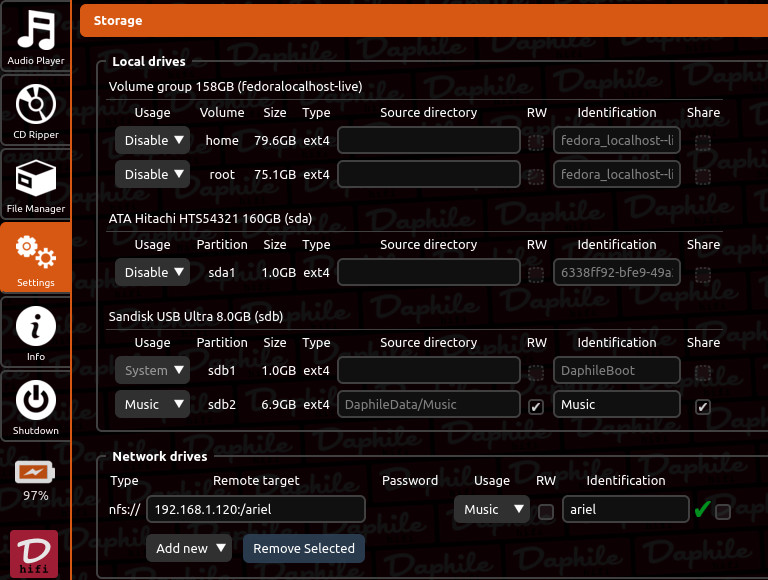Image resolution: width=768 pixels, height=580 pixels.
Task: Toggle Share checkbox for home volume
Action: click(703, 143)
